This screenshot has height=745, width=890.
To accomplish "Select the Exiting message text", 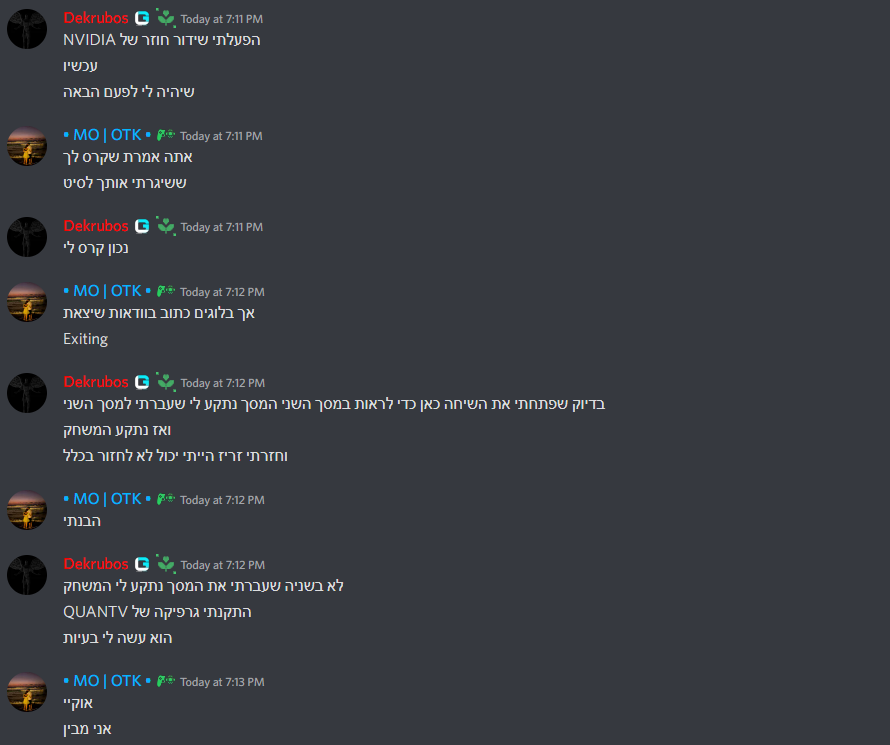I will pyautogui.click(x=85, y=339).
